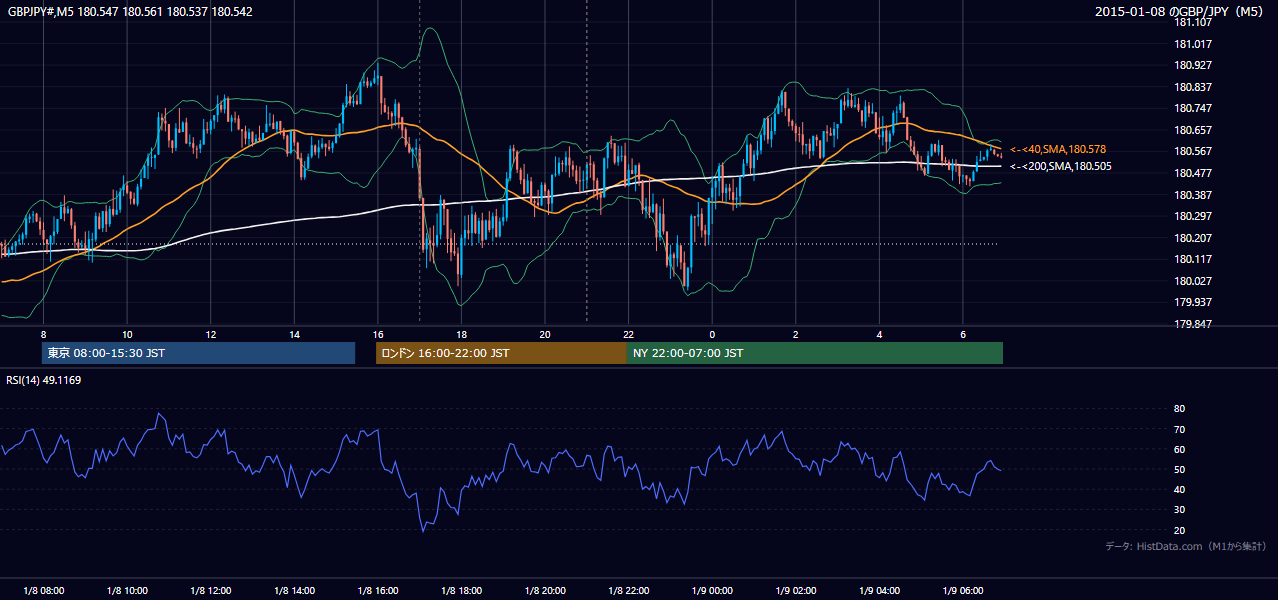This screenshot has width=1278, height=600.
Task: Click price axis value 180.747
Action: coord(1193,108)
